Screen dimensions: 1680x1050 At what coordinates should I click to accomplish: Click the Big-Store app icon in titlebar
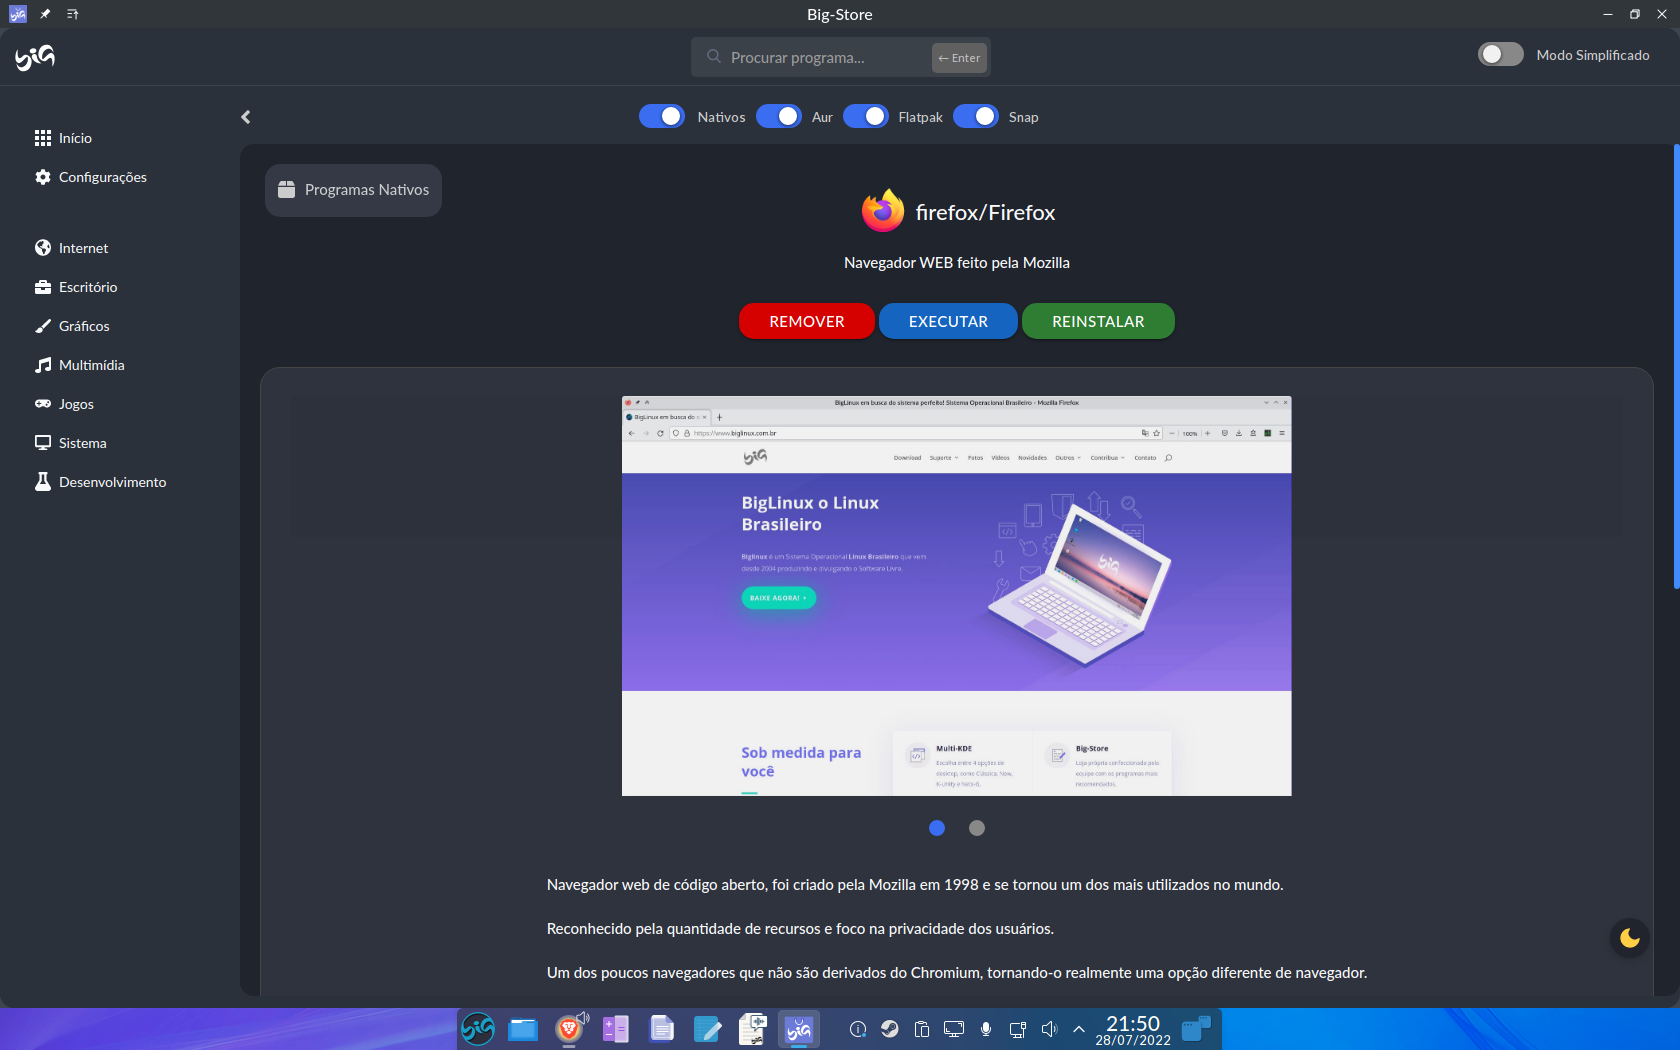coord(18,14)
